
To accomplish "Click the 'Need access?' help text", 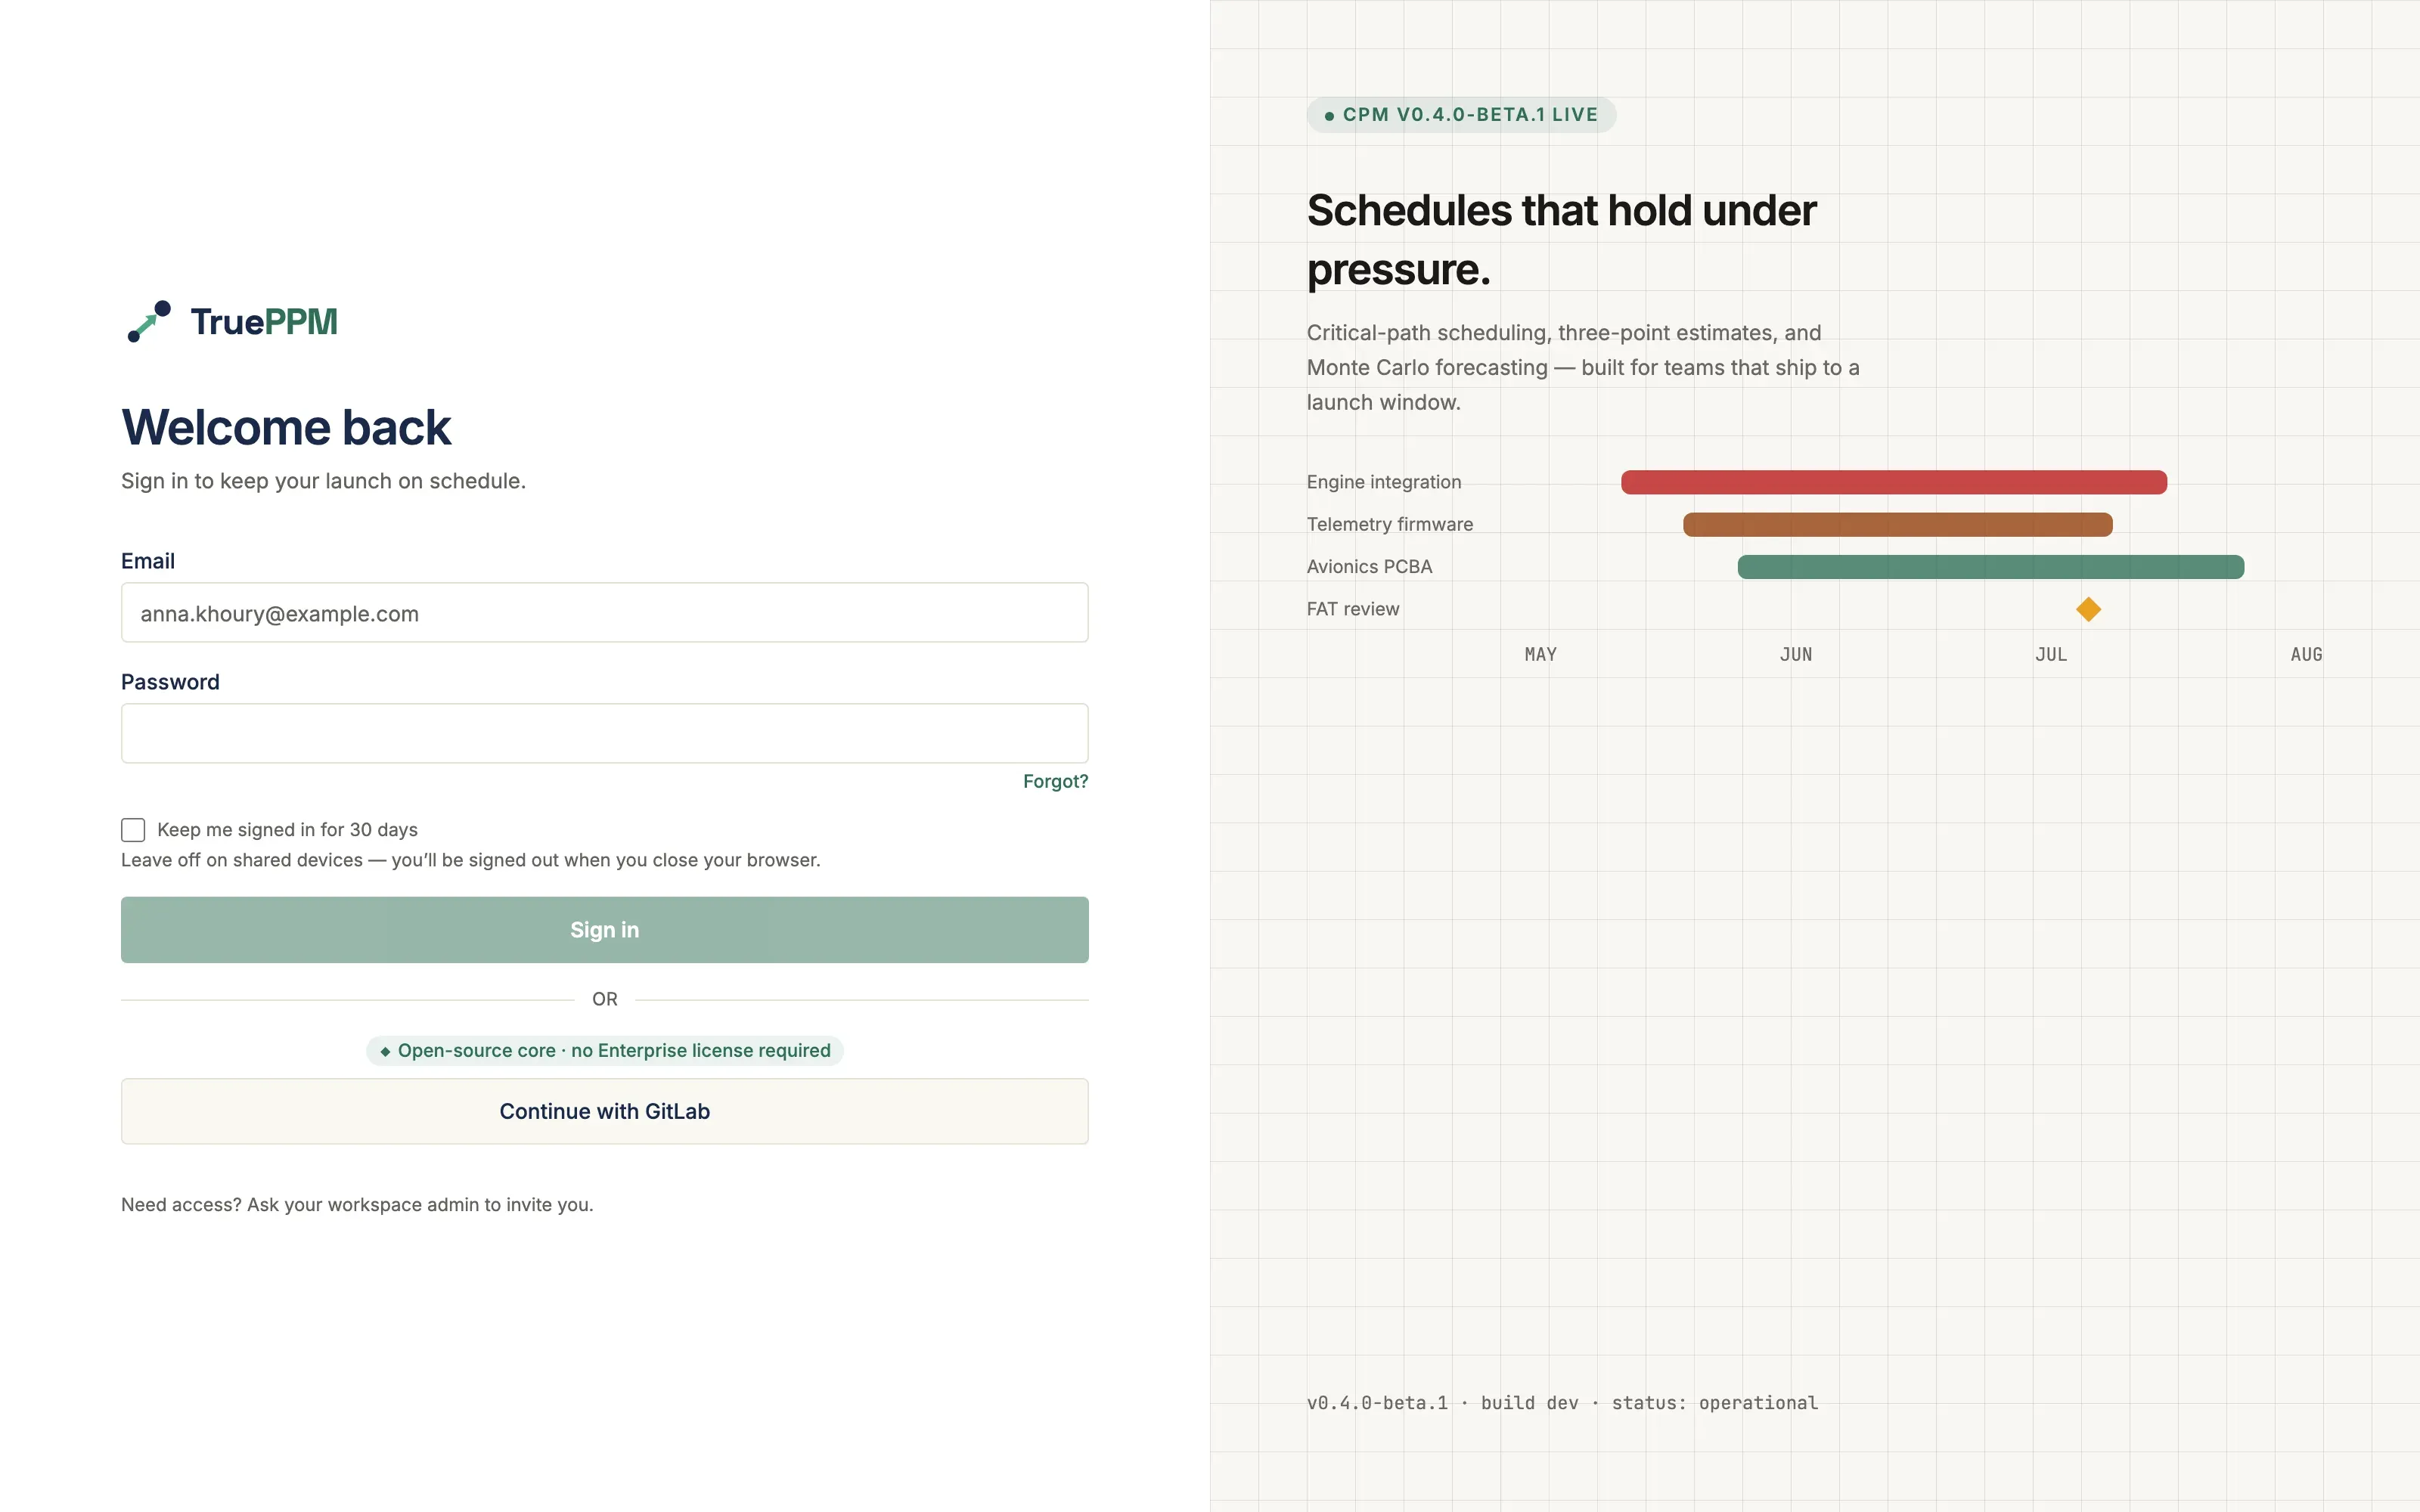I will coord(357,1204).
